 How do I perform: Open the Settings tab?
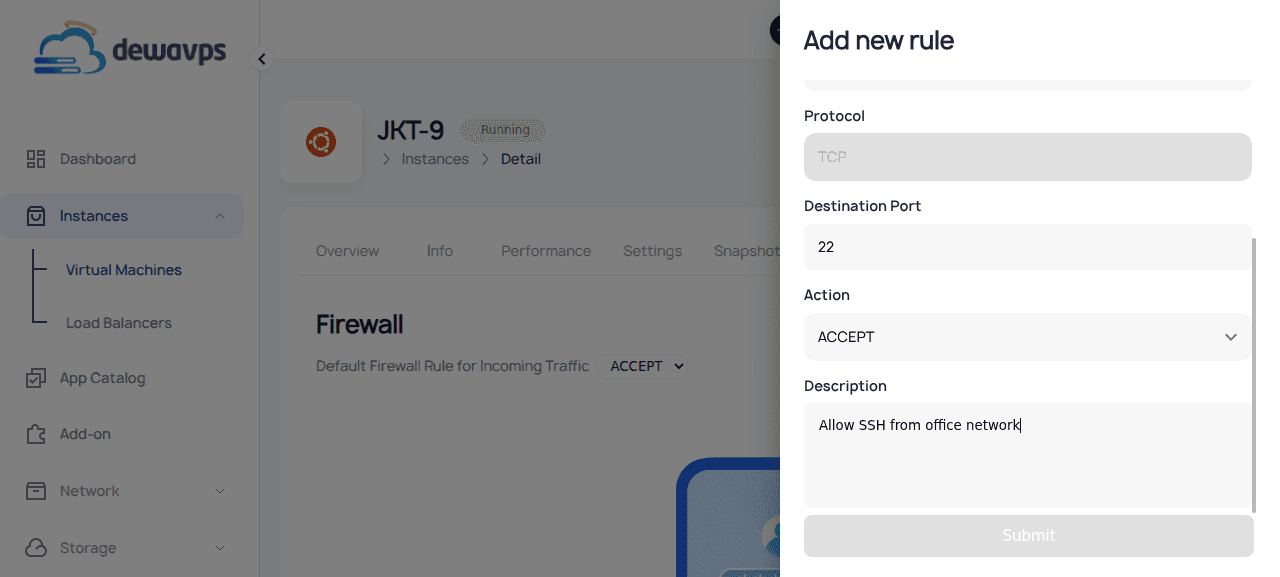(x=652, y=250)
